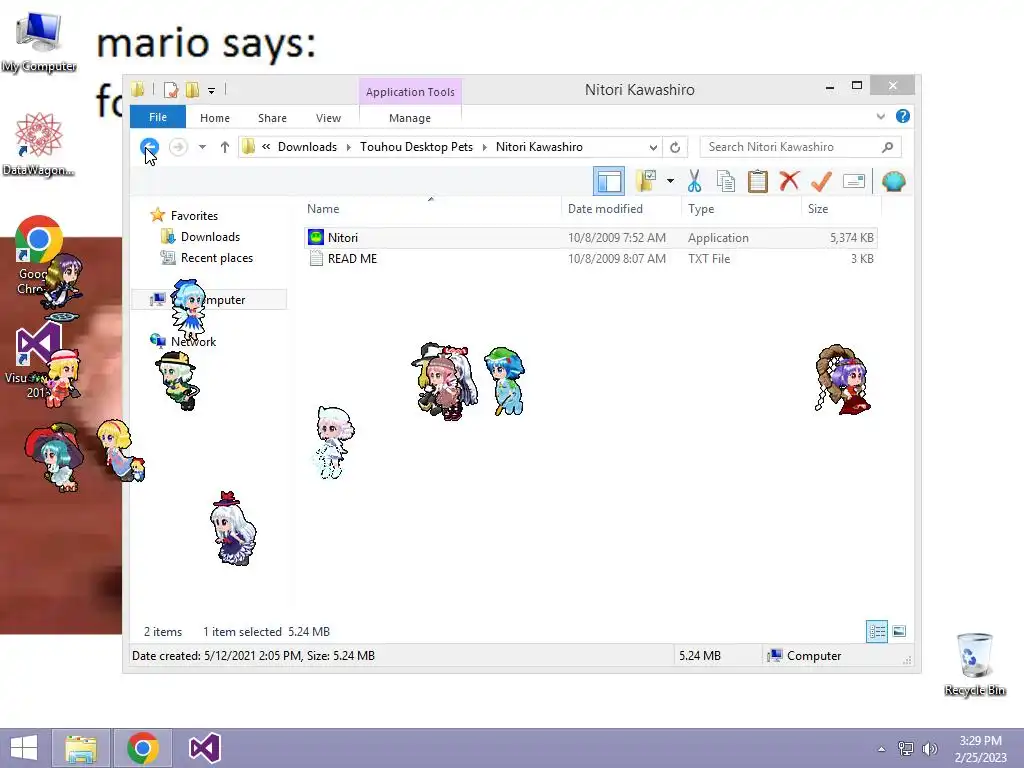
Task: Open Customize Quick Access Toolbar dropdown
Action: click(212, 91)
